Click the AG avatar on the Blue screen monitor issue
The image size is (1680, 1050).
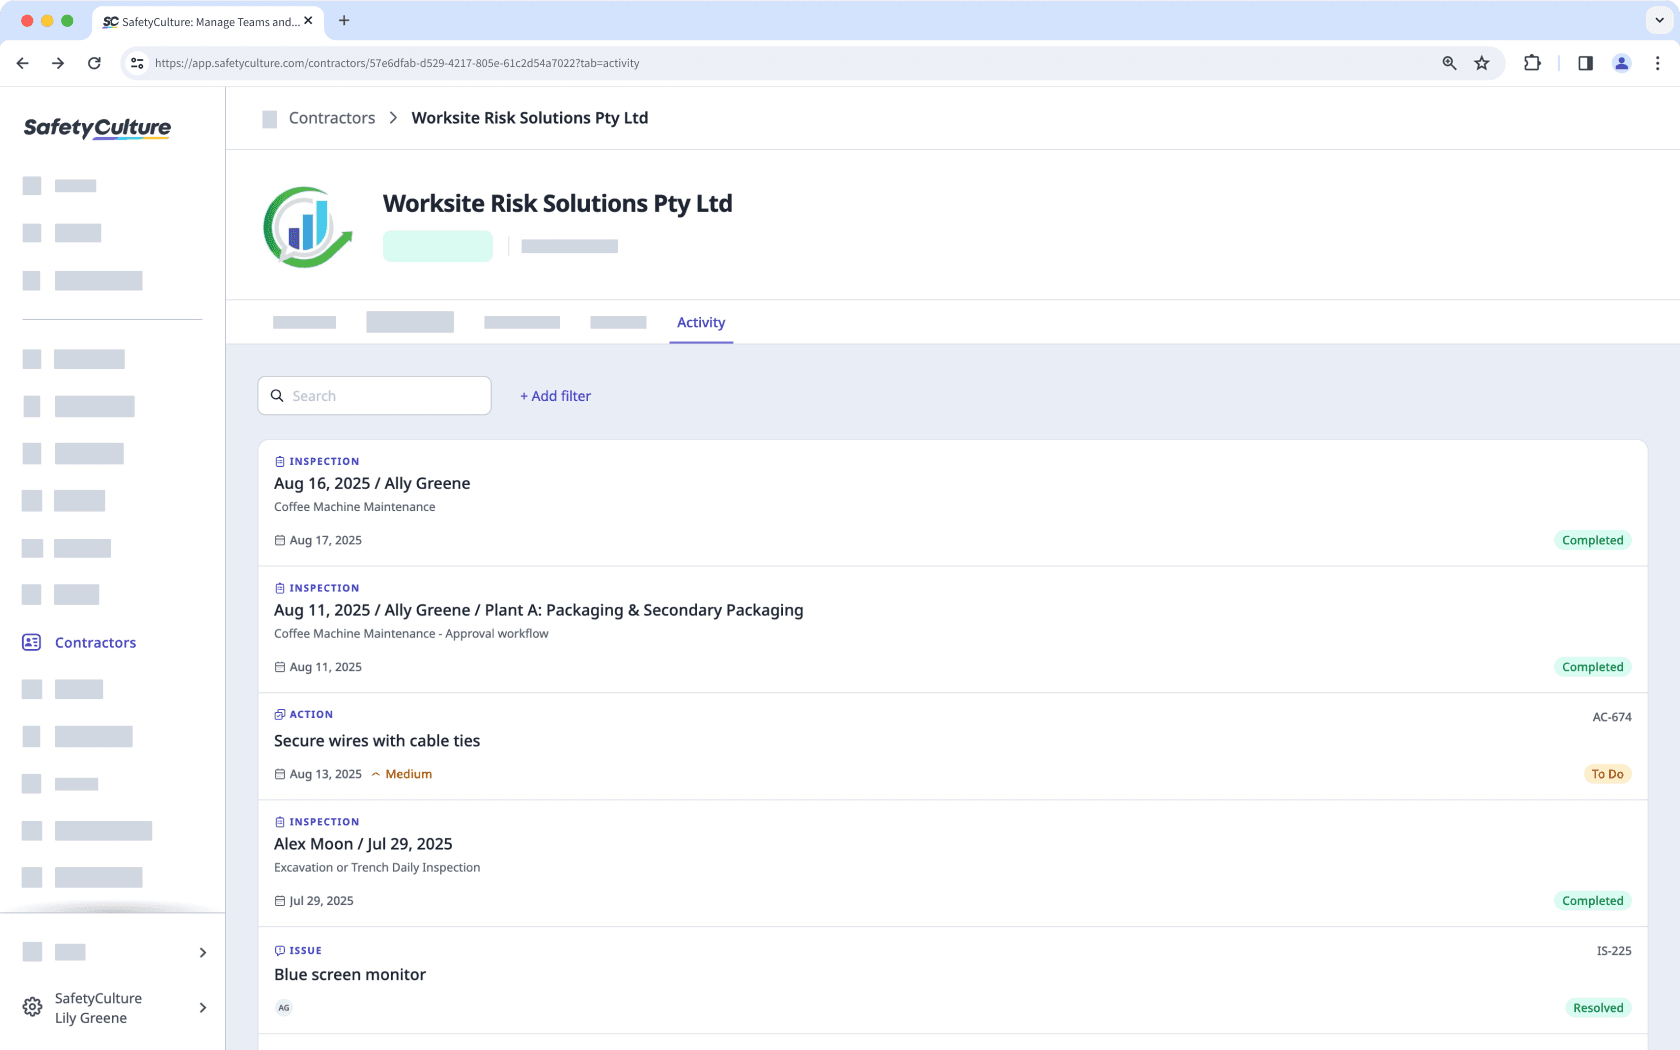(x=284, y=1008)
